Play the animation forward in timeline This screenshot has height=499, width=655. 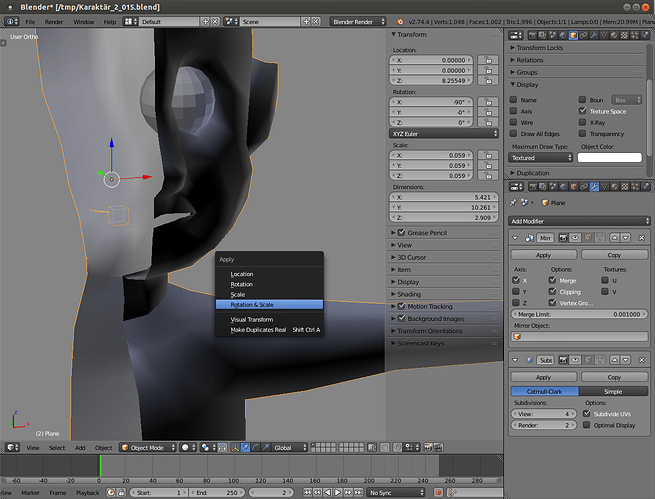pos(338,492)
